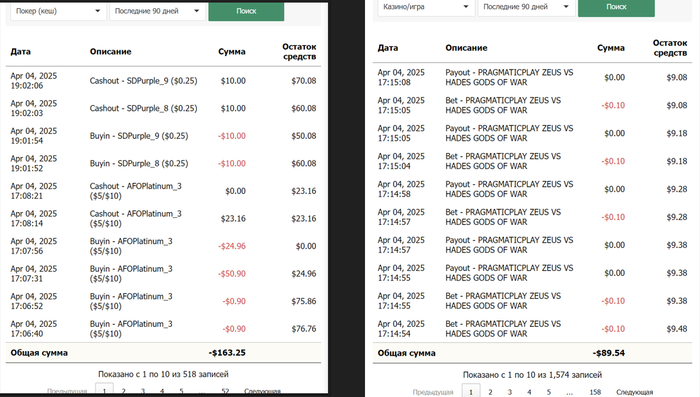Go to page 5 in left table pagination
The image size is (700, 397).
click(x=181, y=391)
